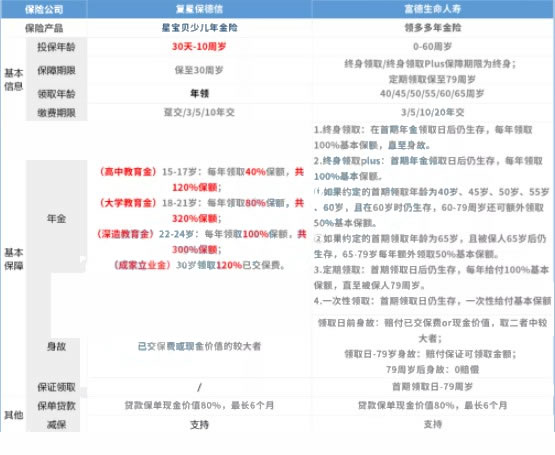
Task: Click the bold 年领 cell
Action: (x=199, y=93)
